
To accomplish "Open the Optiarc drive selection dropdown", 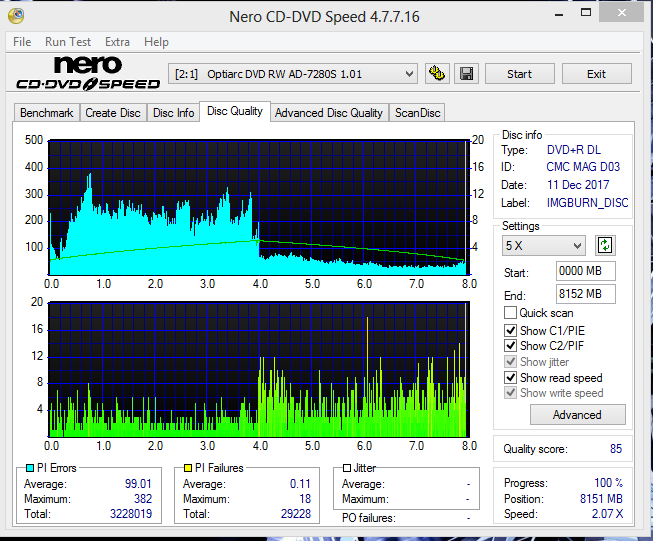I will tap(293, 74).
